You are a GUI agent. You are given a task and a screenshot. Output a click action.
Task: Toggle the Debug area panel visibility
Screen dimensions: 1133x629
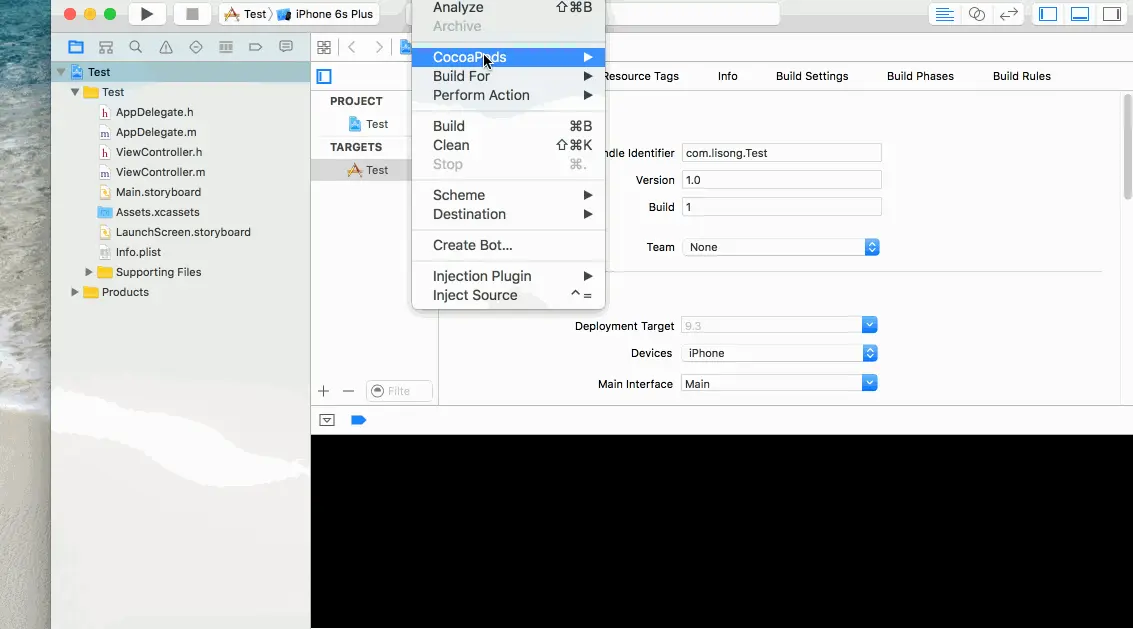[x=1080, y=14]
